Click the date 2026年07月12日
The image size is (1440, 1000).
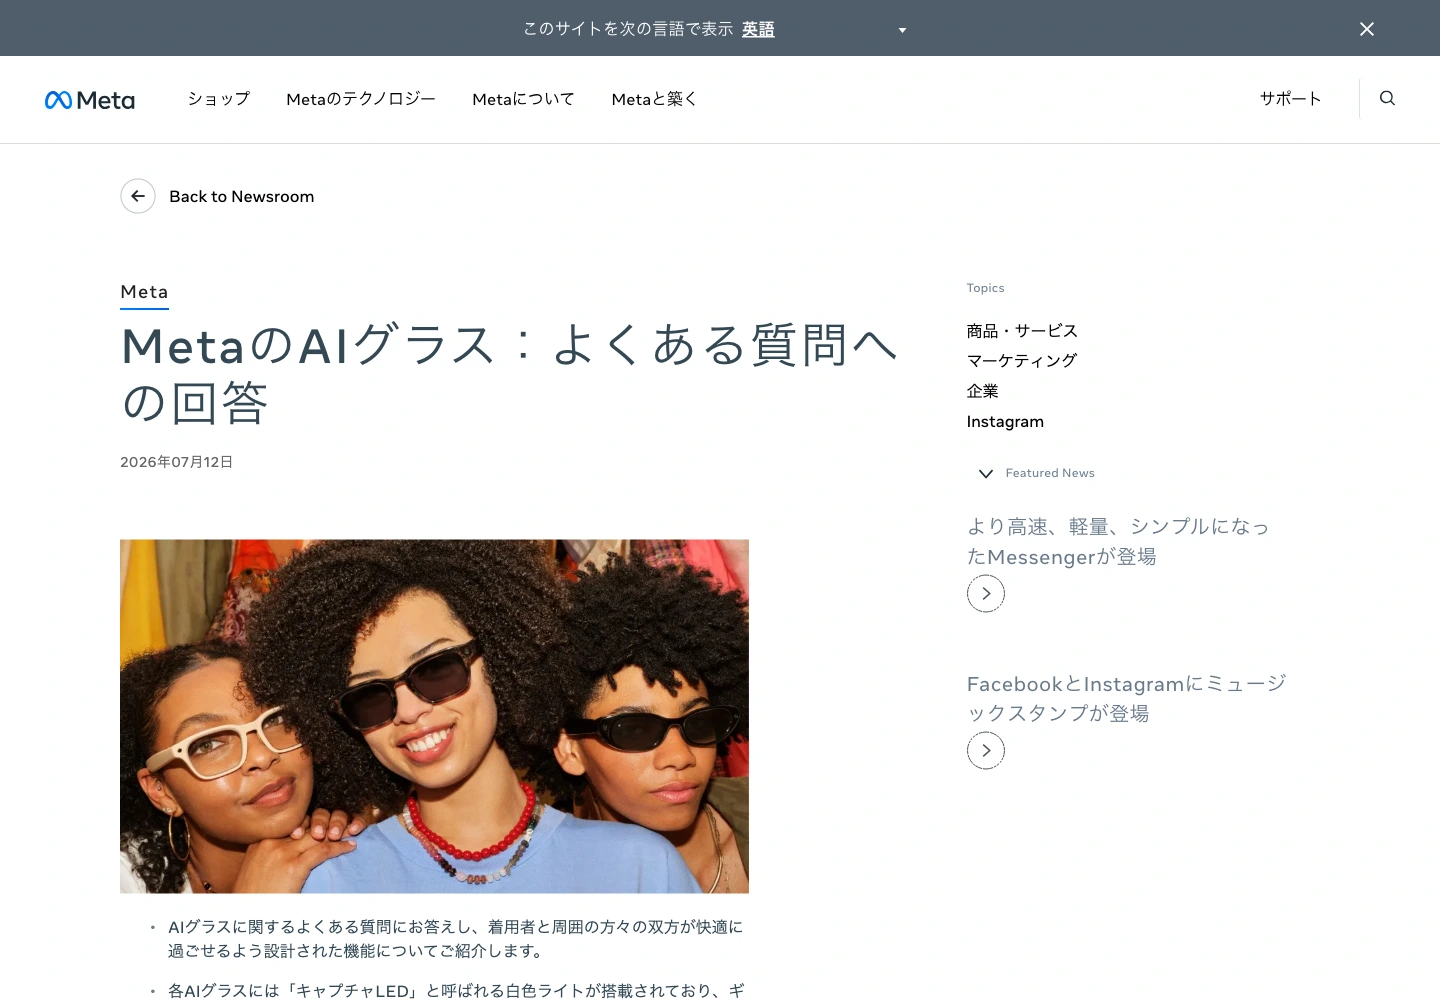click(x=176, y=462)
